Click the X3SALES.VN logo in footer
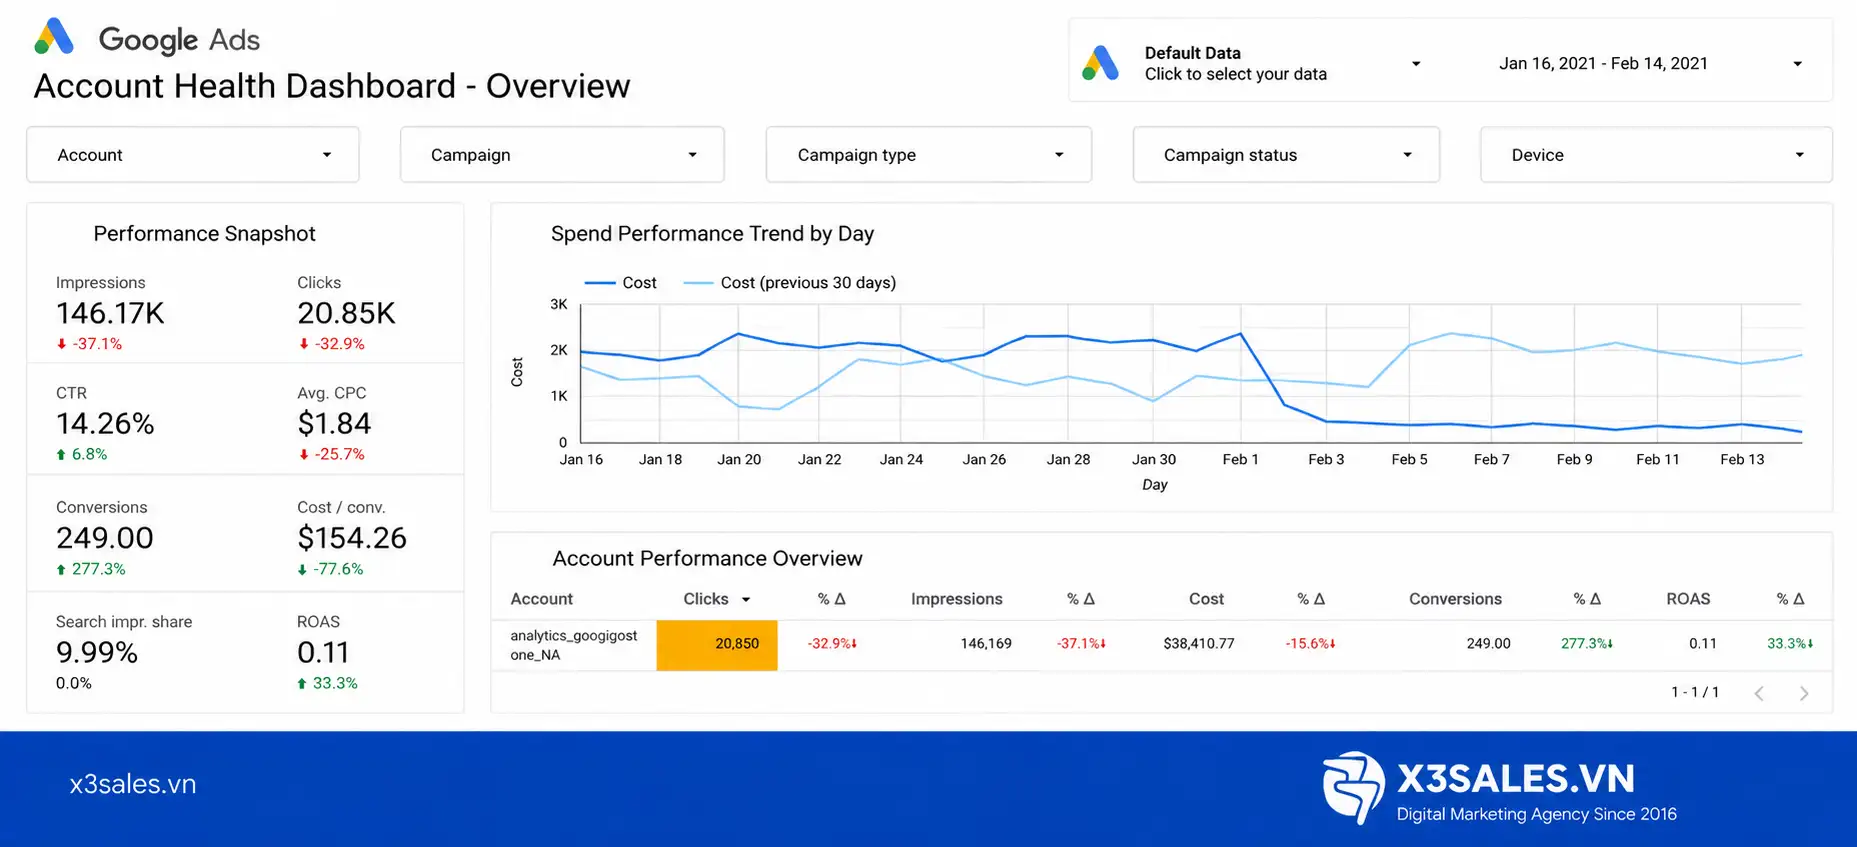The image size is (1857, 847). (x=1499, y=788)
